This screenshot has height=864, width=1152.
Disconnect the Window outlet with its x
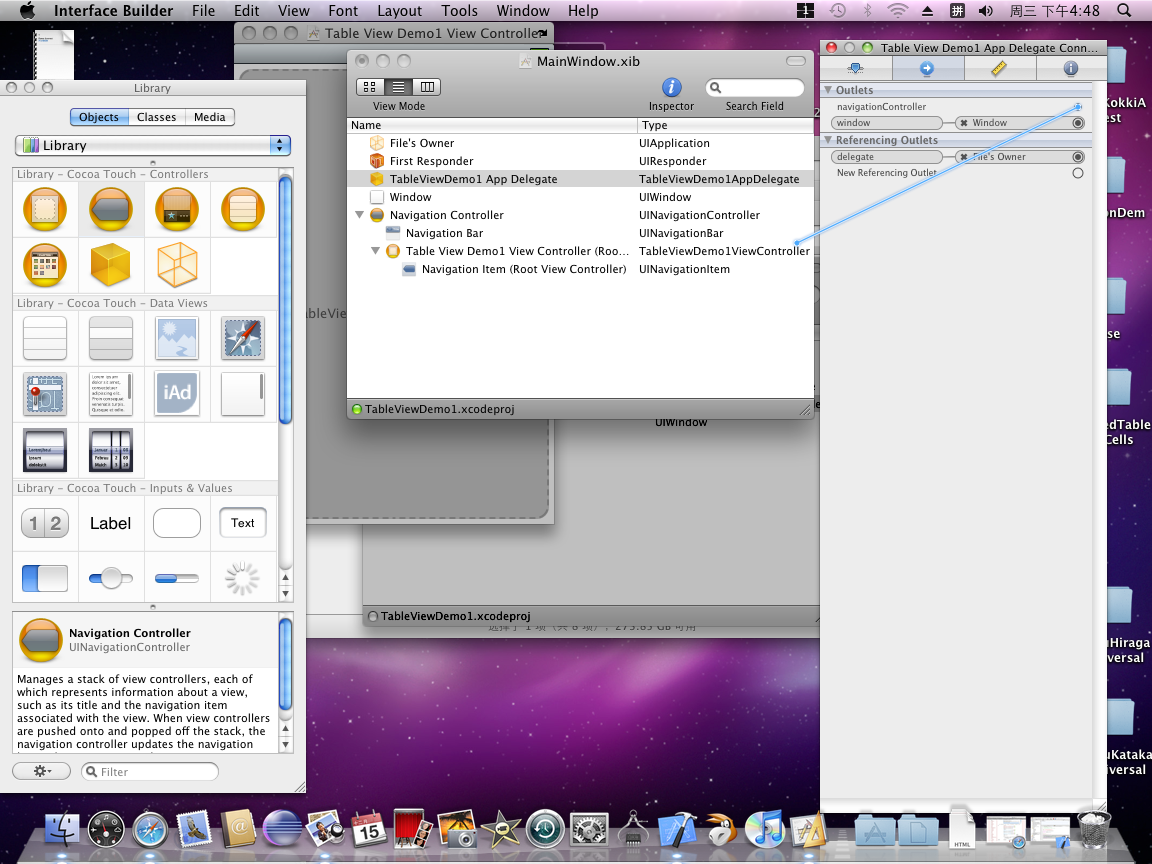(x=964, y=123)
